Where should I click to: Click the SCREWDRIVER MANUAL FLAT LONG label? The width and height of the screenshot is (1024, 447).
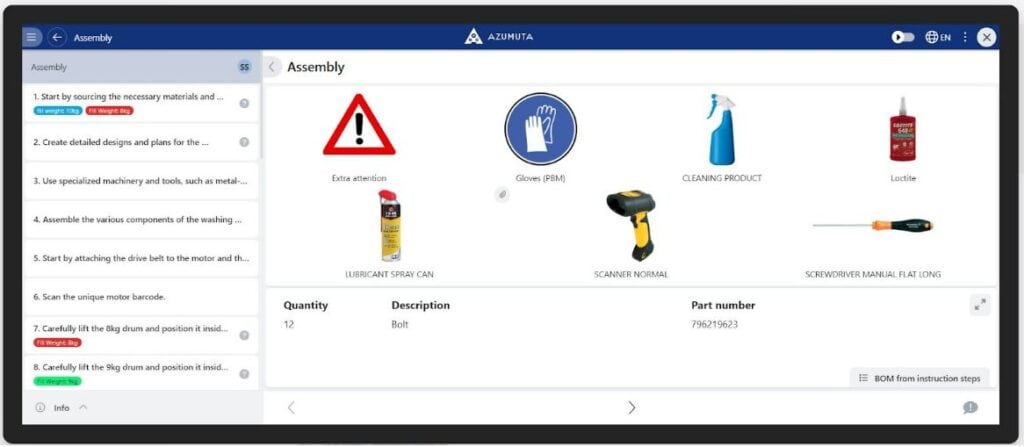point(873,274)
